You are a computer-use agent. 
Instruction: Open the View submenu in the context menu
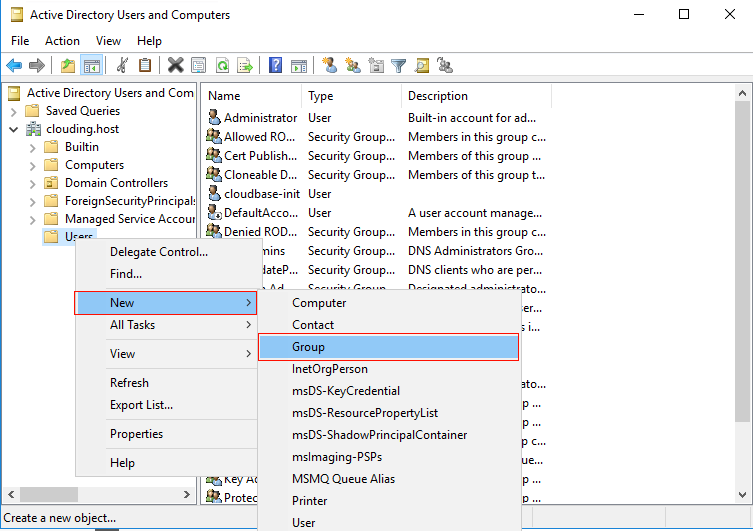166,354
